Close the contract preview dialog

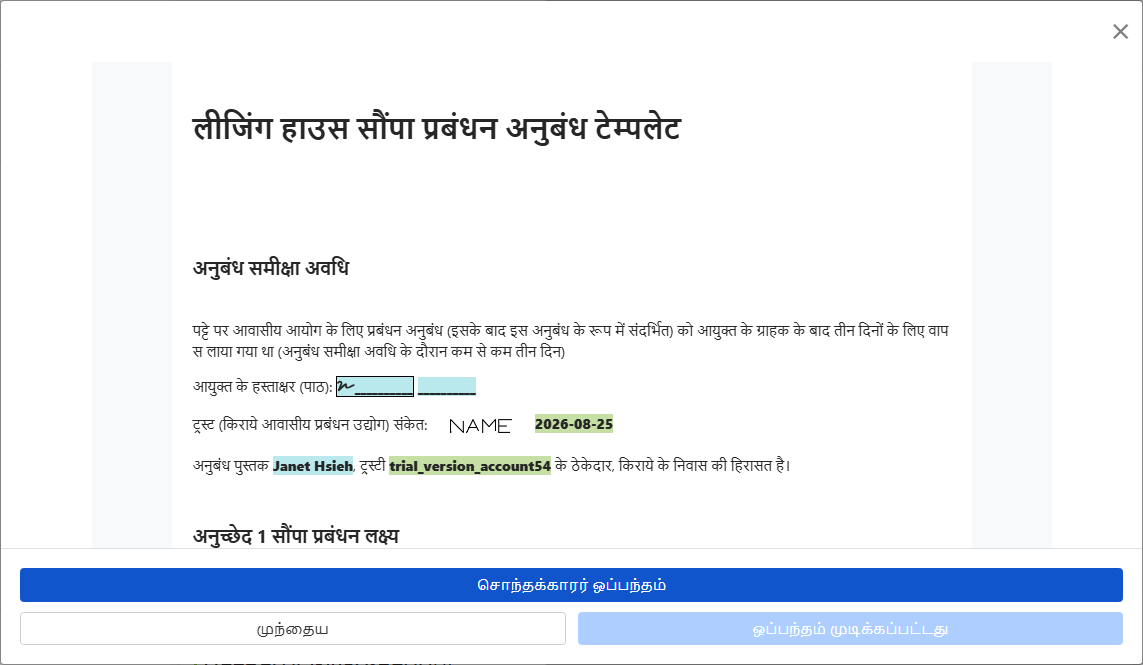click(1120, 31)
